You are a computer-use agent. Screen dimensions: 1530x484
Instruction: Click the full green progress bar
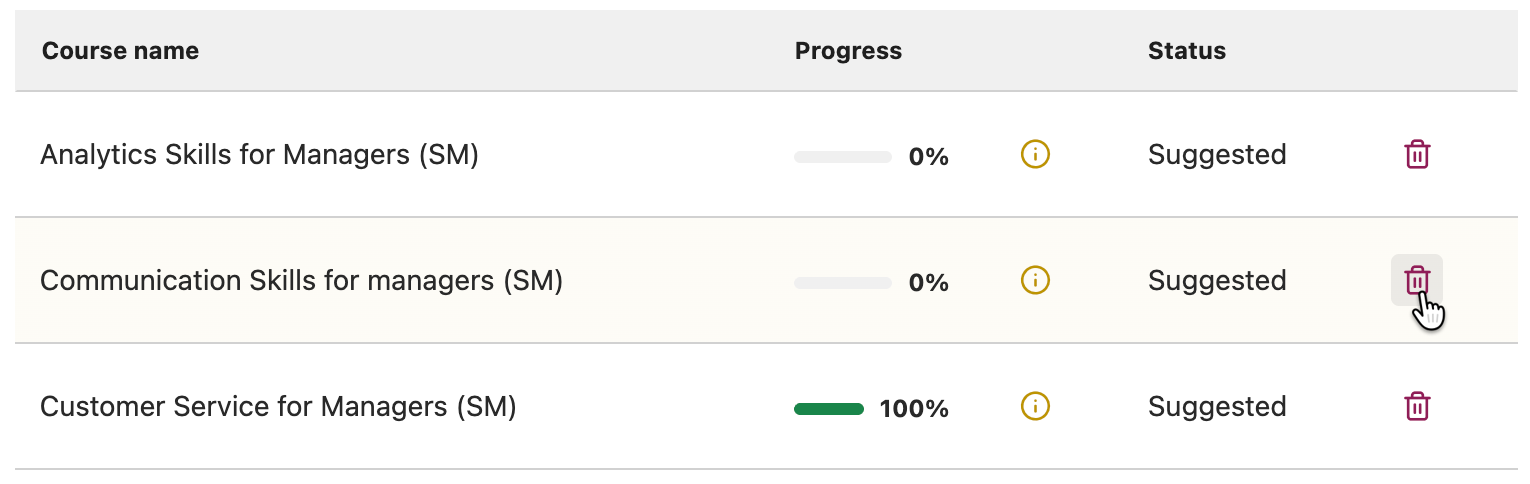(829, 409)
